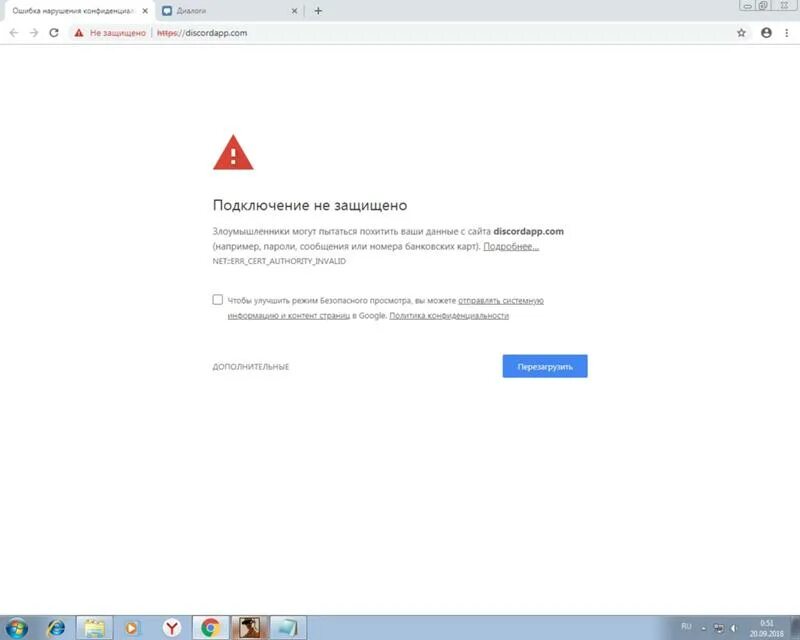Launch Internet Explorer from taskbar
The height and width of the screenshot is (640, 800).
(x=56, y=628)
